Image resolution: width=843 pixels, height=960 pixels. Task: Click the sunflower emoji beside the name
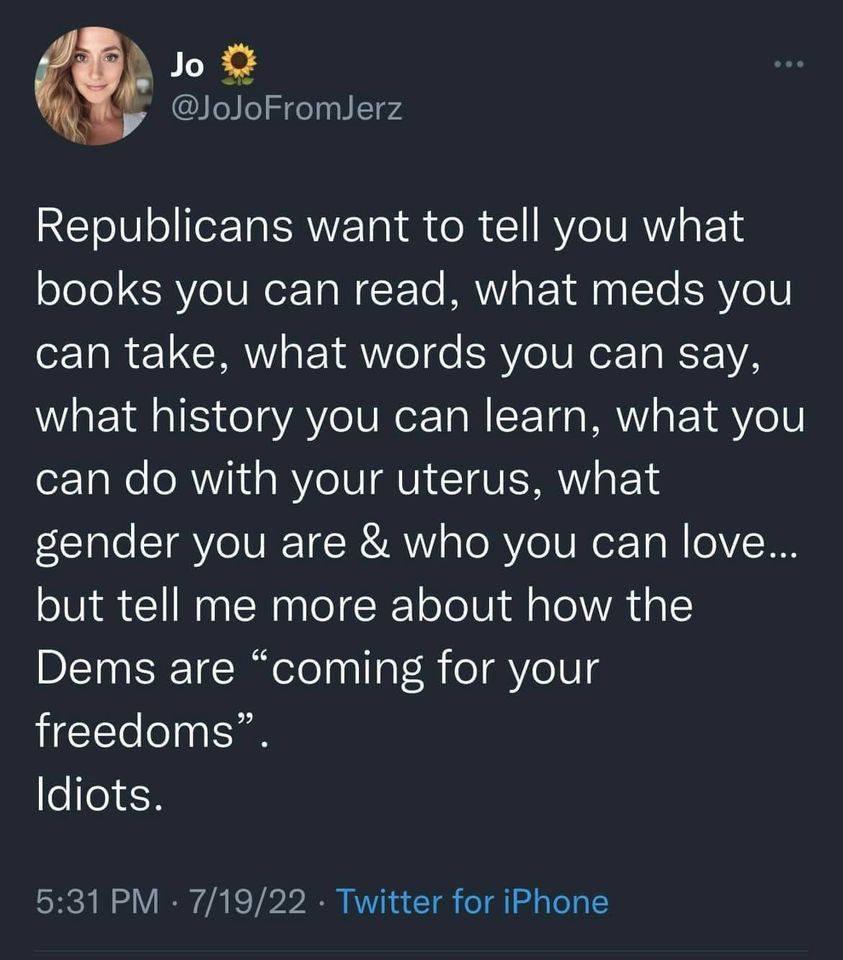click(x=238, y=64)
